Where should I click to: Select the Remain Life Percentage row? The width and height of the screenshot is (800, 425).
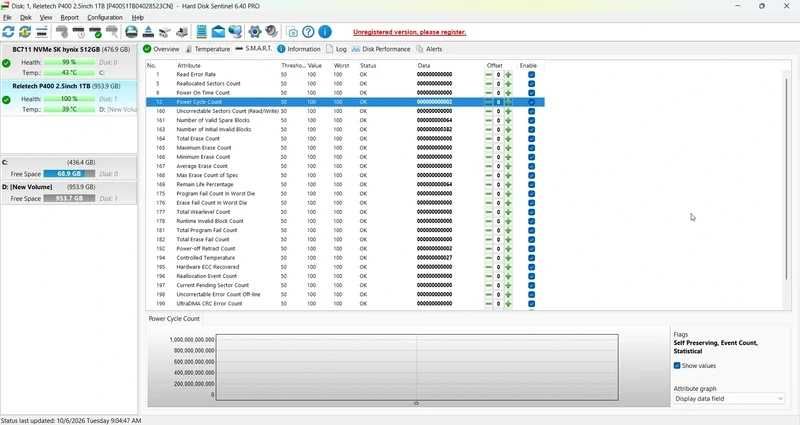tap(345, 185)
